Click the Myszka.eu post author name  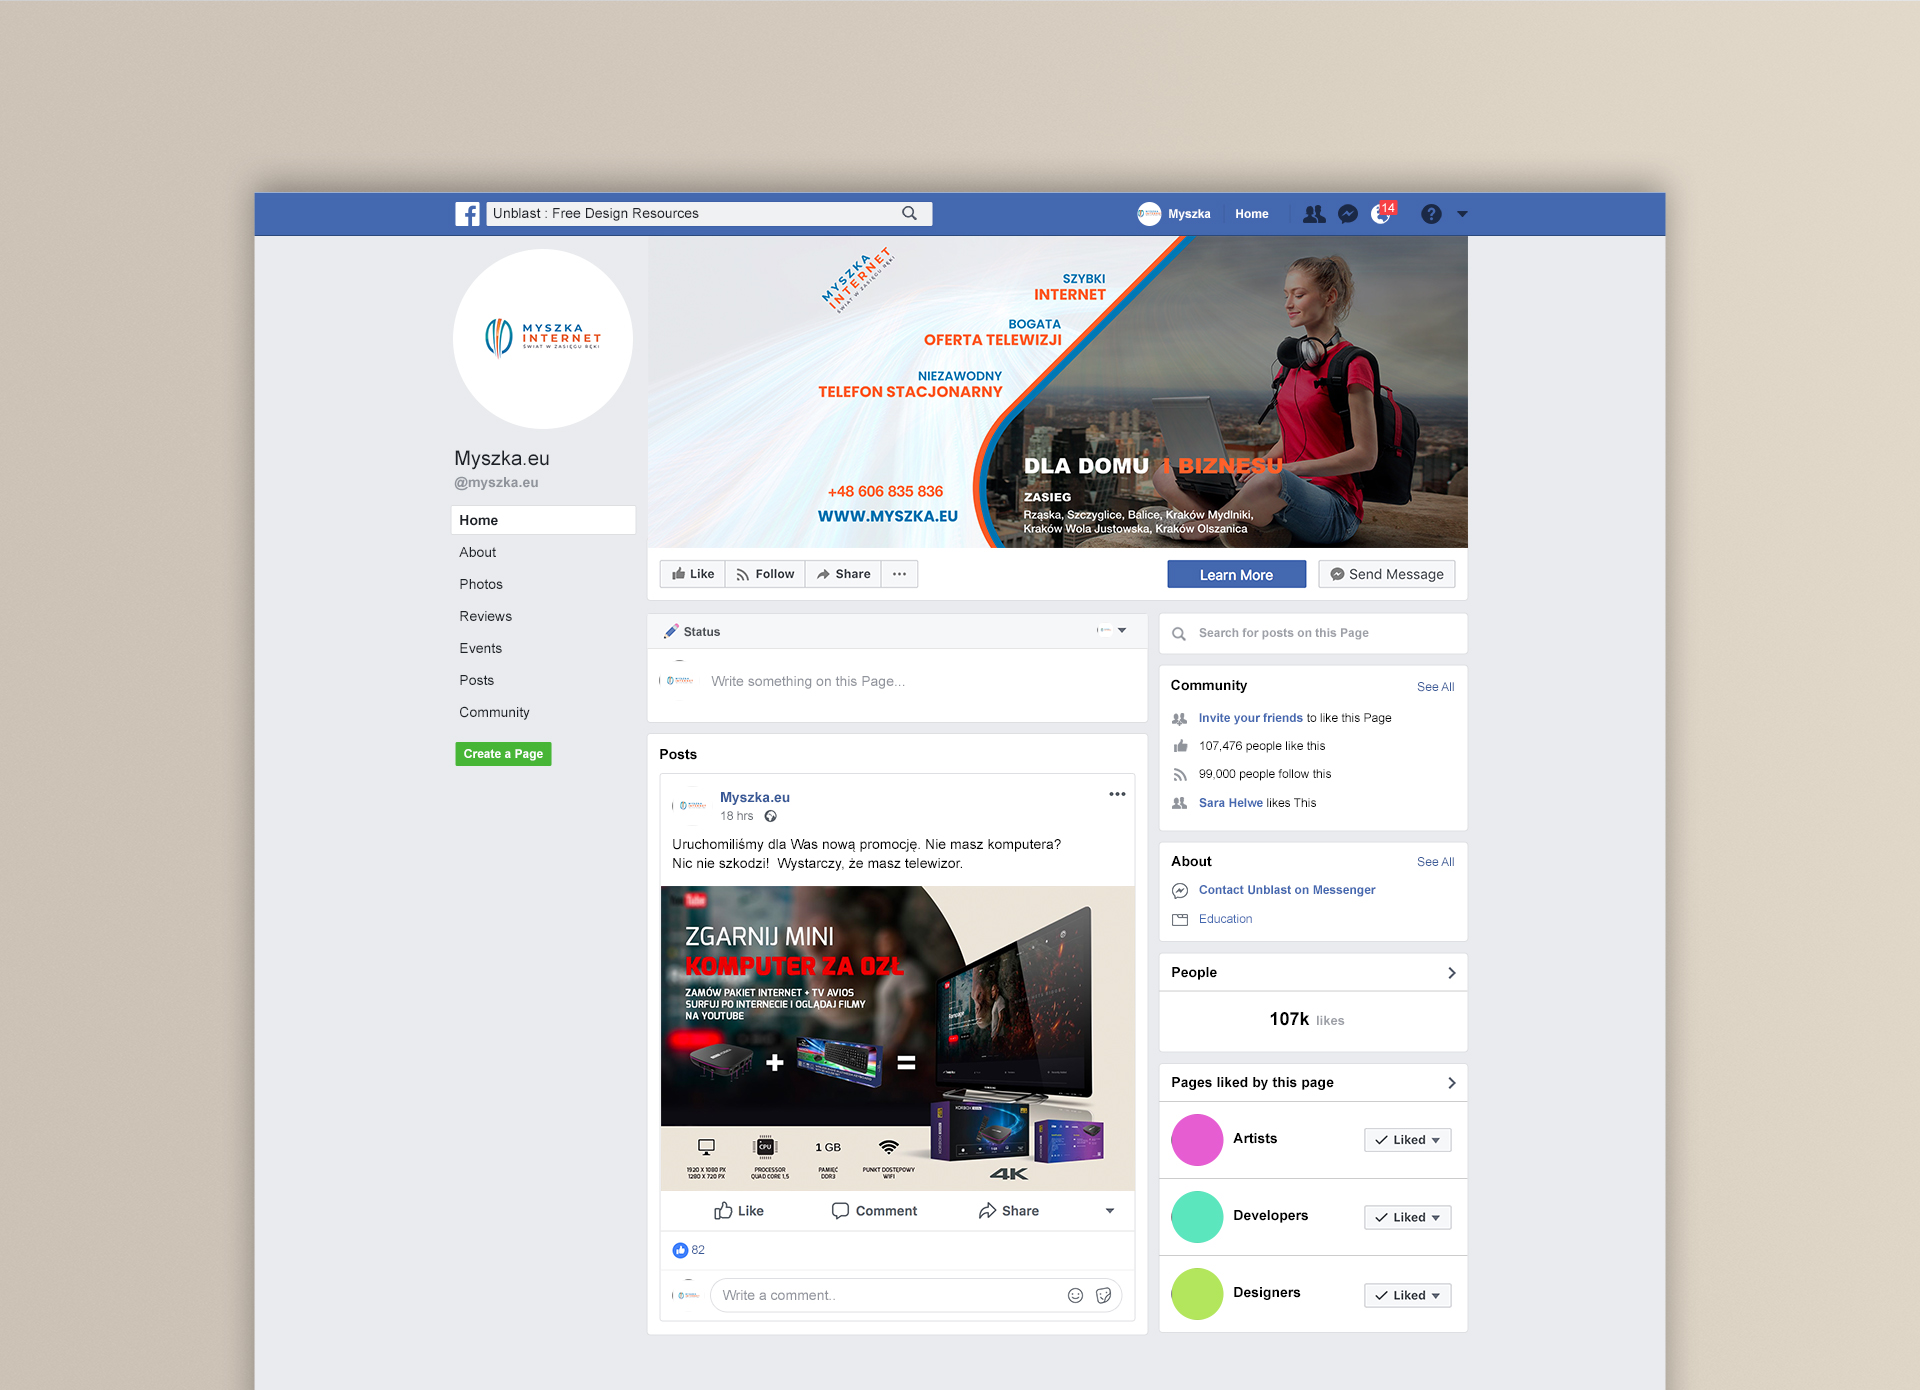coord(755,797)
